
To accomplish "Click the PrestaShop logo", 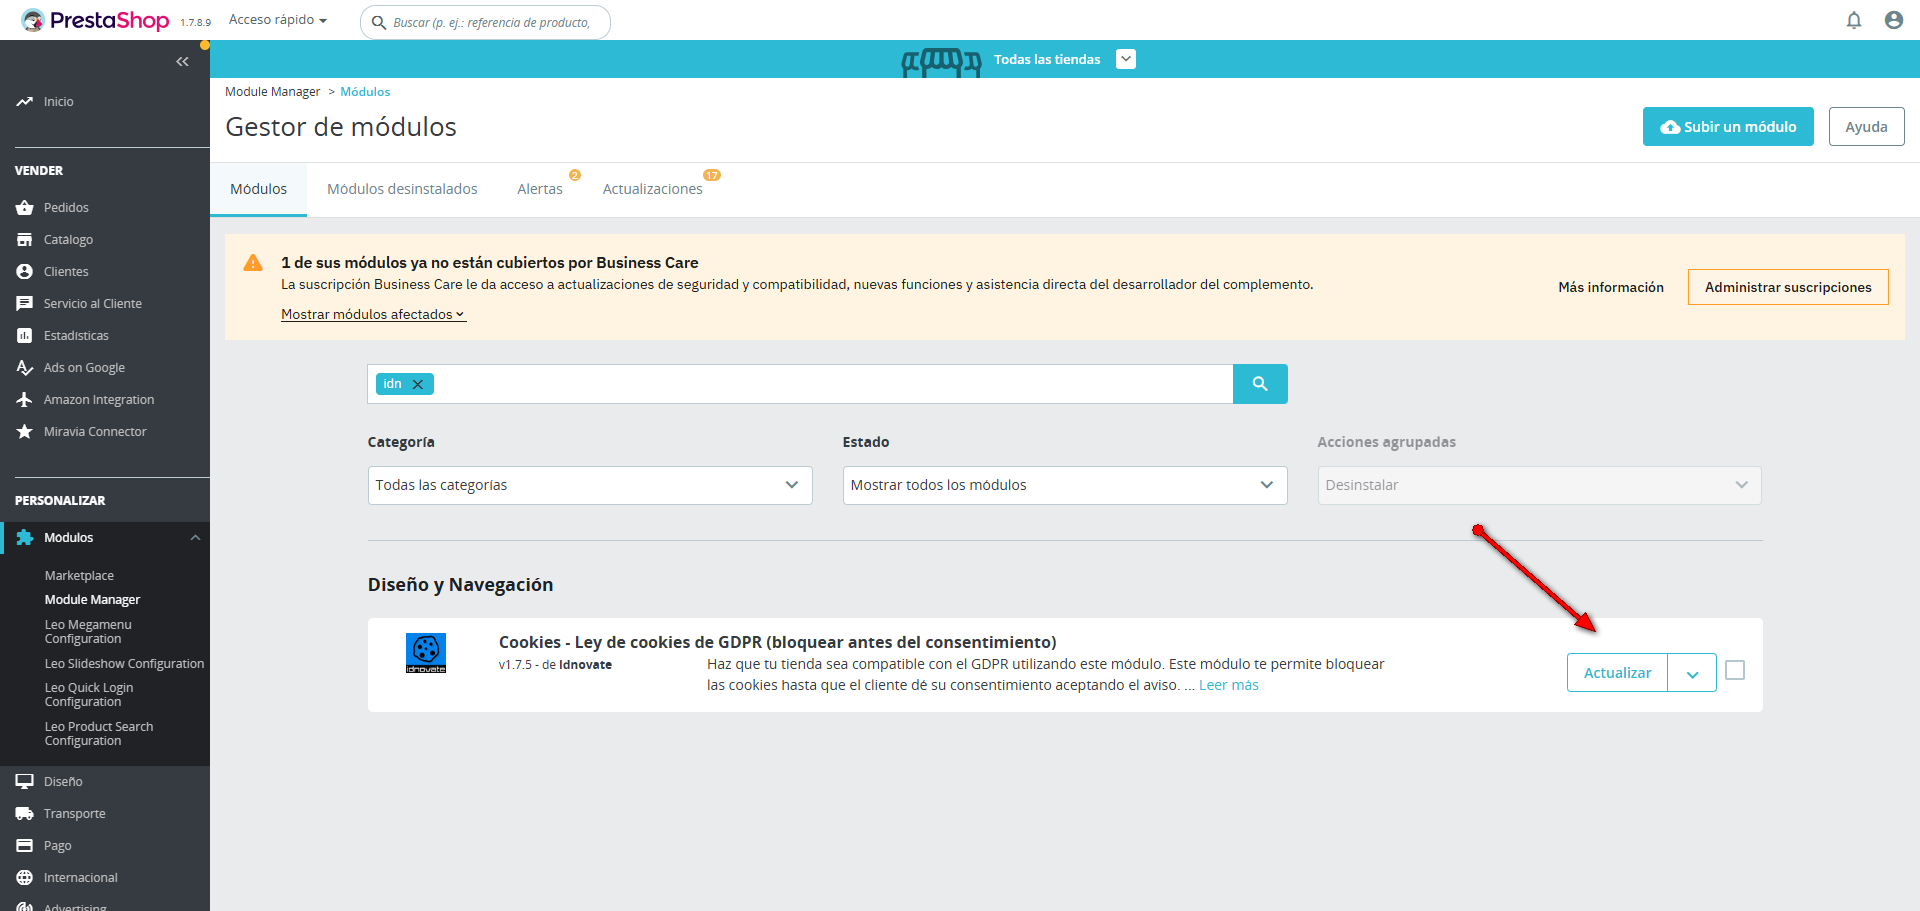I will (x=95, y=20).
